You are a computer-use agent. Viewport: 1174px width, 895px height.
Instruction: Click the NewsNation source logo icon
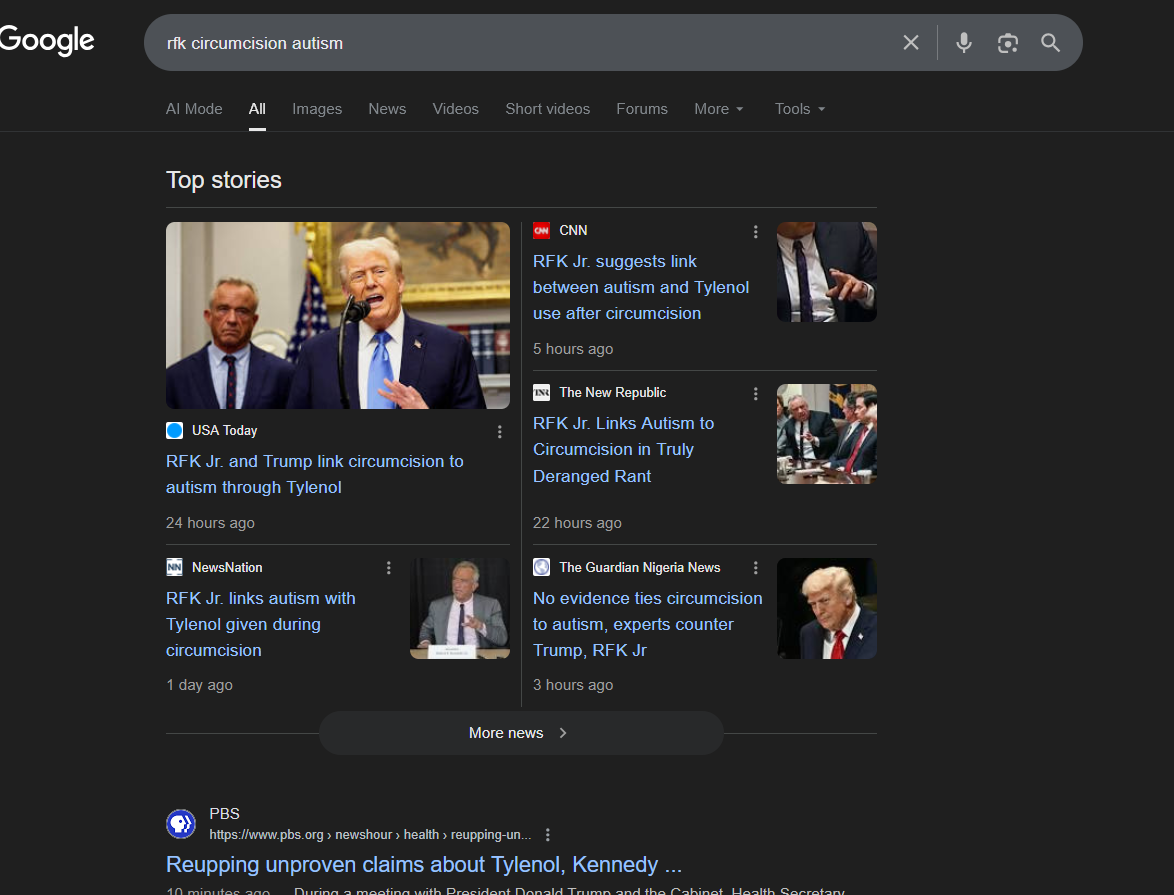(174, 567)
